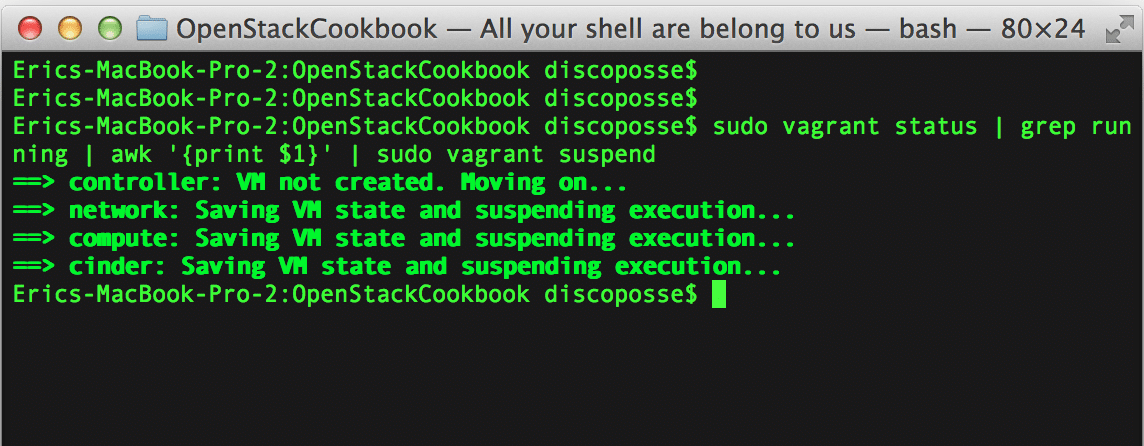Click the green block cursor at the prompt
This screenshot has width=1144, height=446.
[x=718, y=295]
